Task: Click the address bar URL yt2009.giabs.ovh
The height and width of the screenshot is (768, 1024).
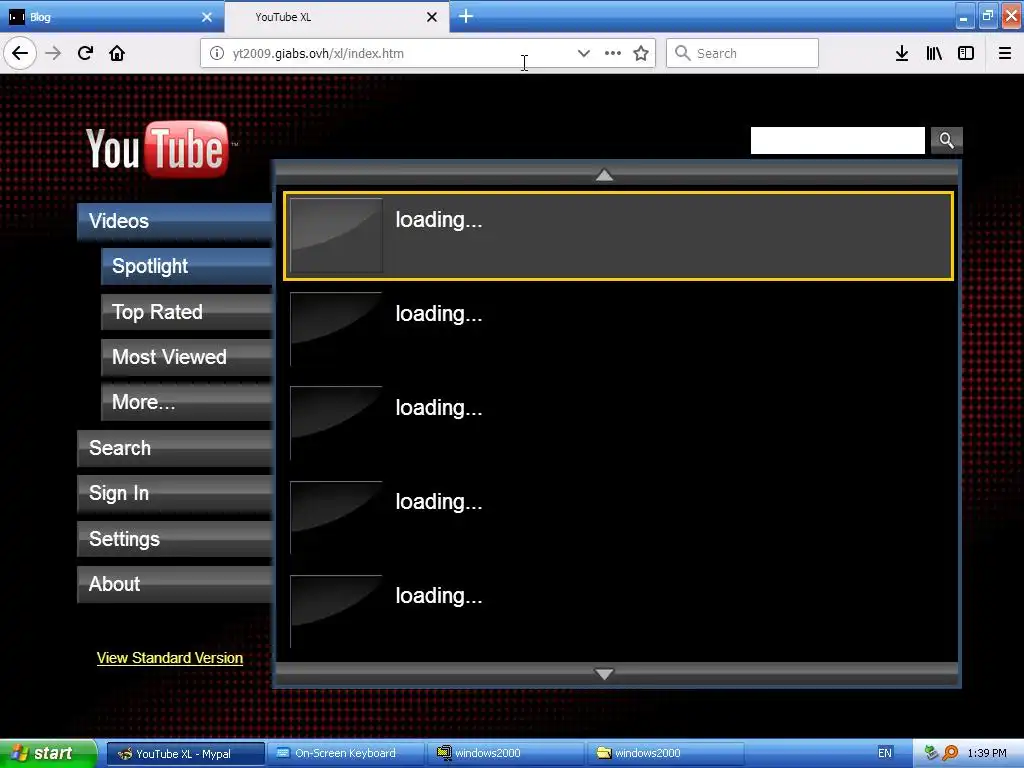Action: 318,54
